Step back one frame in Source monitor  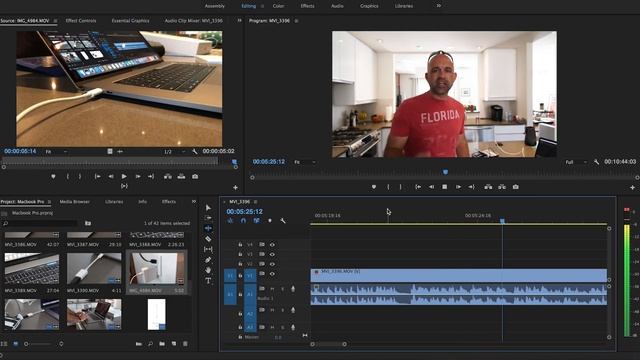point(111,176)
